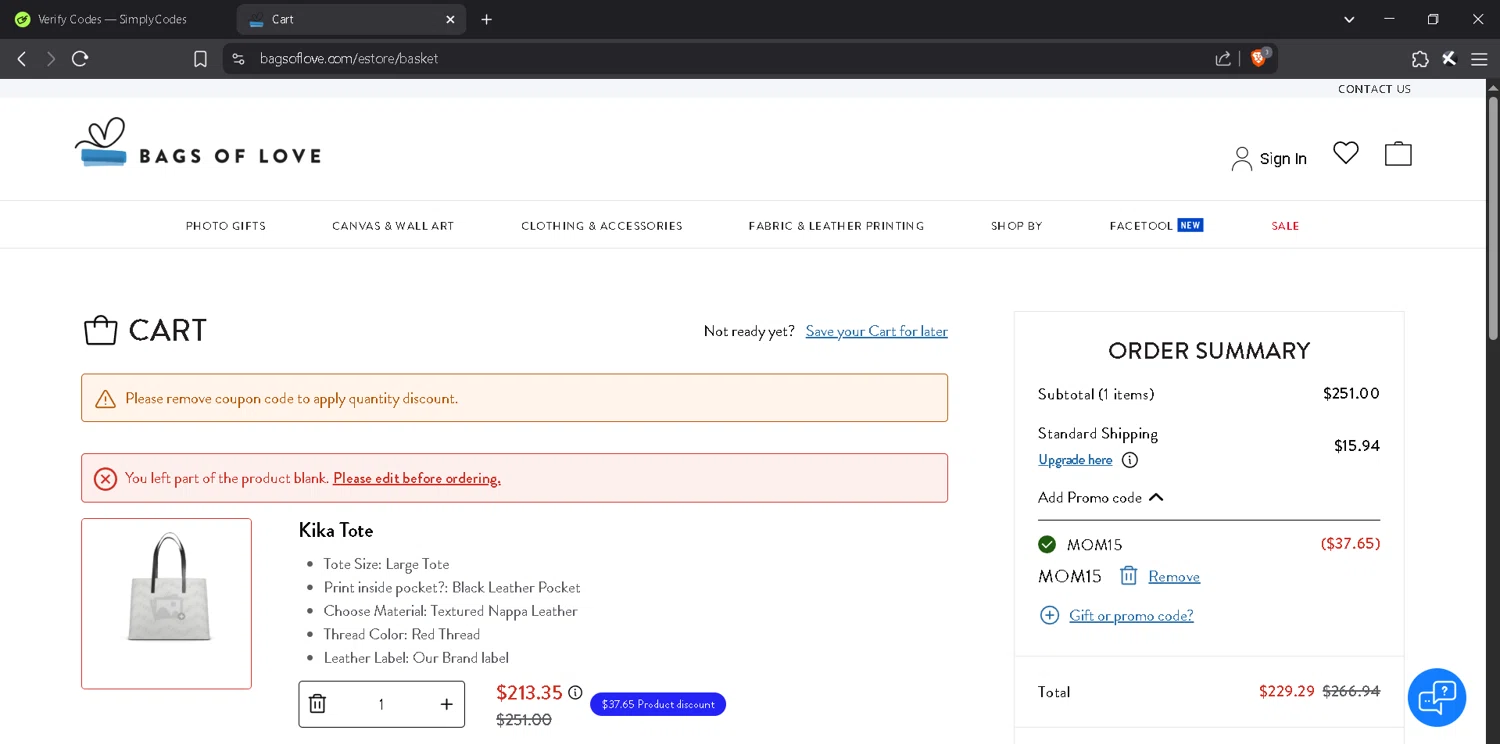Image resolution: width=1500 pixels, height=744 pixels.
Task: Click the red error circle icon
Action: 105,479
